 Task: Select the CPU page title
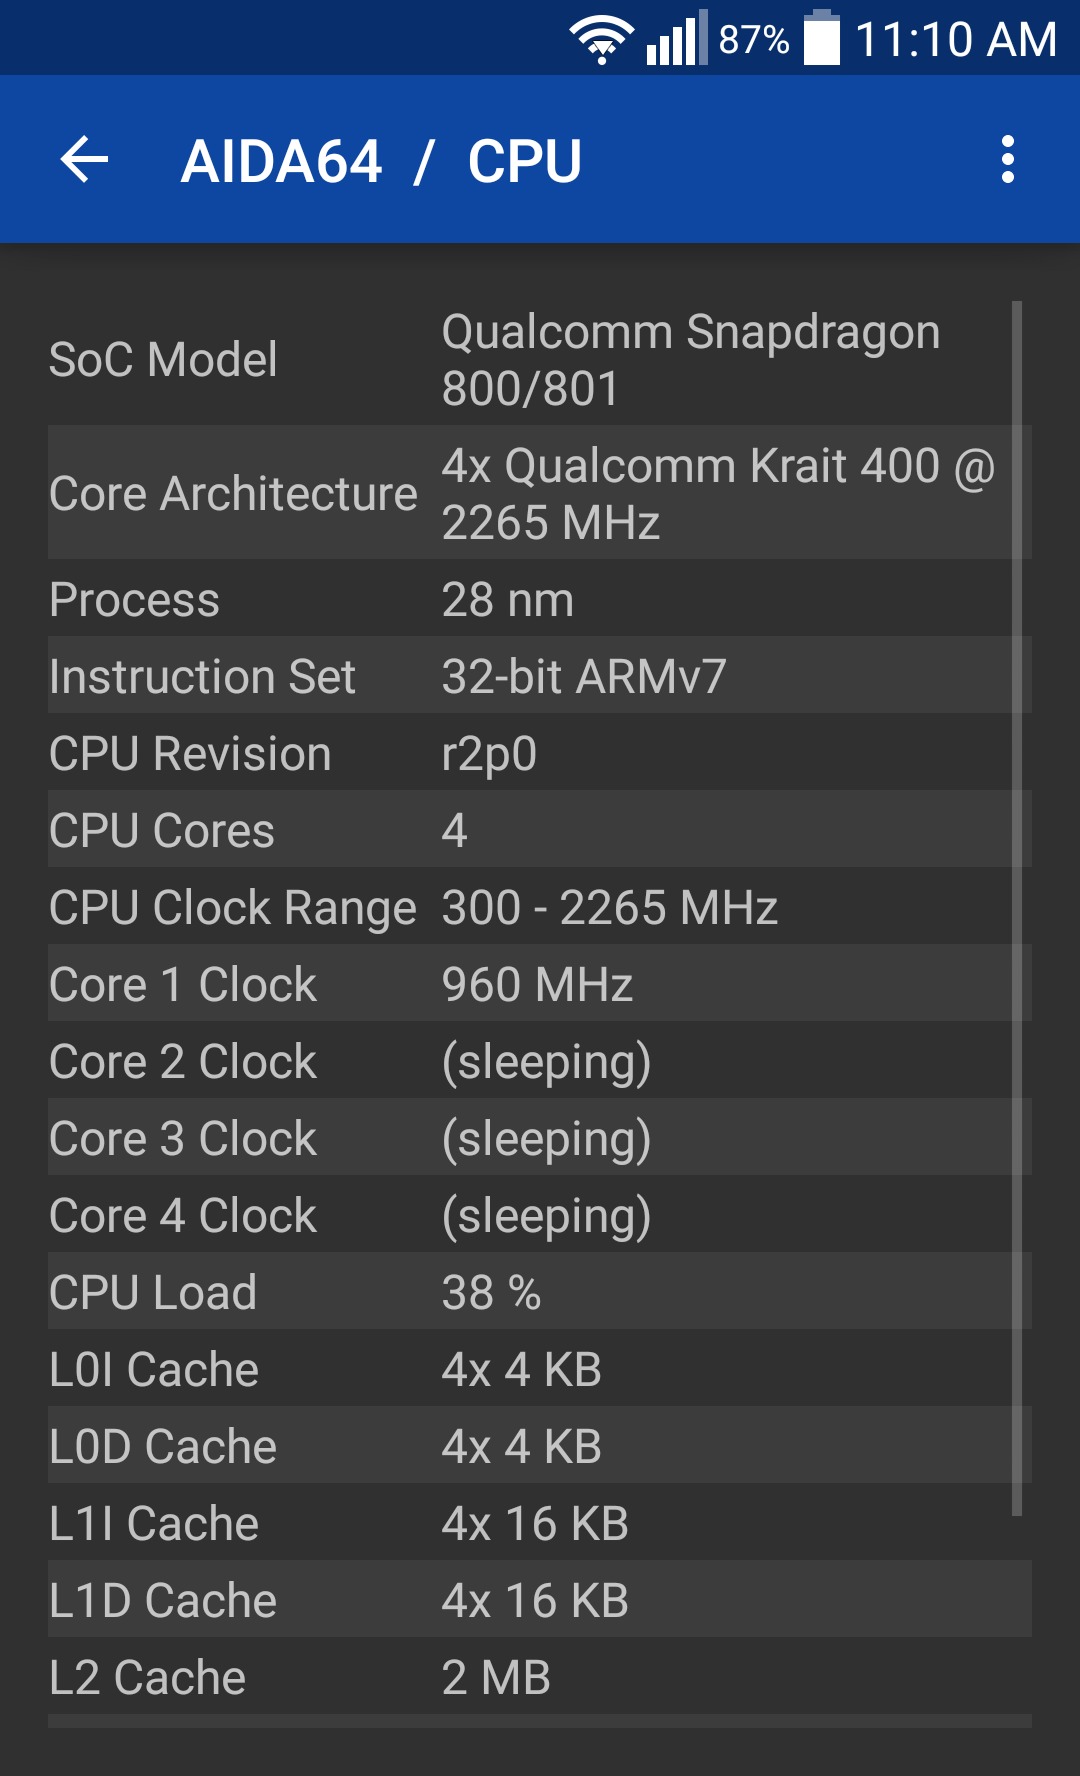pos(525,160)
